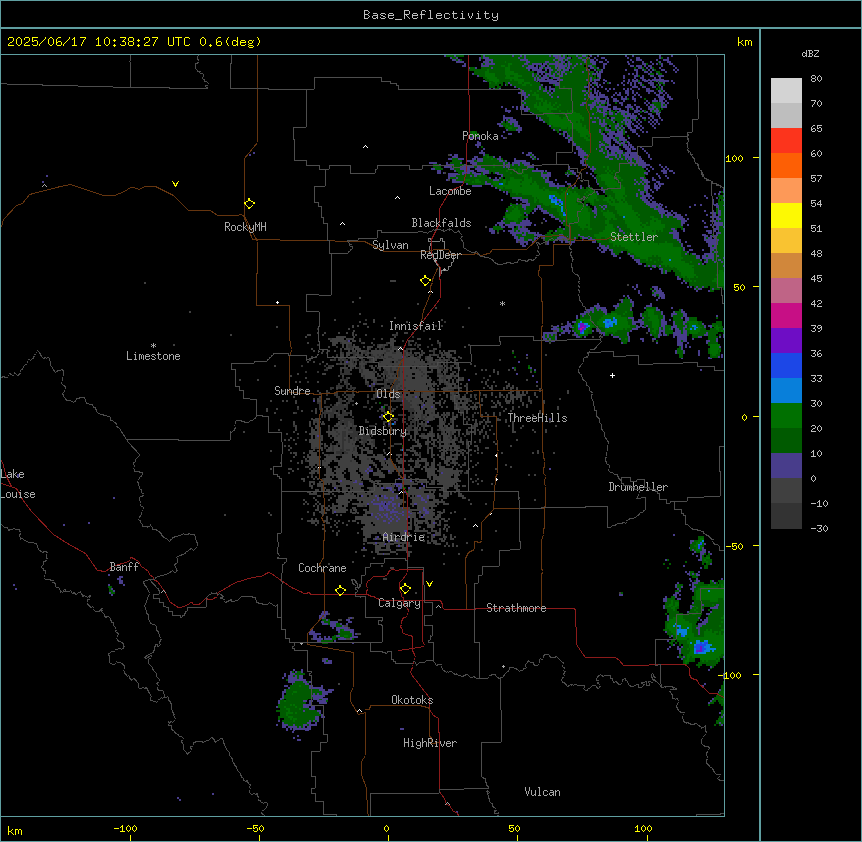The image size is (862, 842).
Task: Click the yellow diamond marker south of RedDeer
Action: pos(426,281)
